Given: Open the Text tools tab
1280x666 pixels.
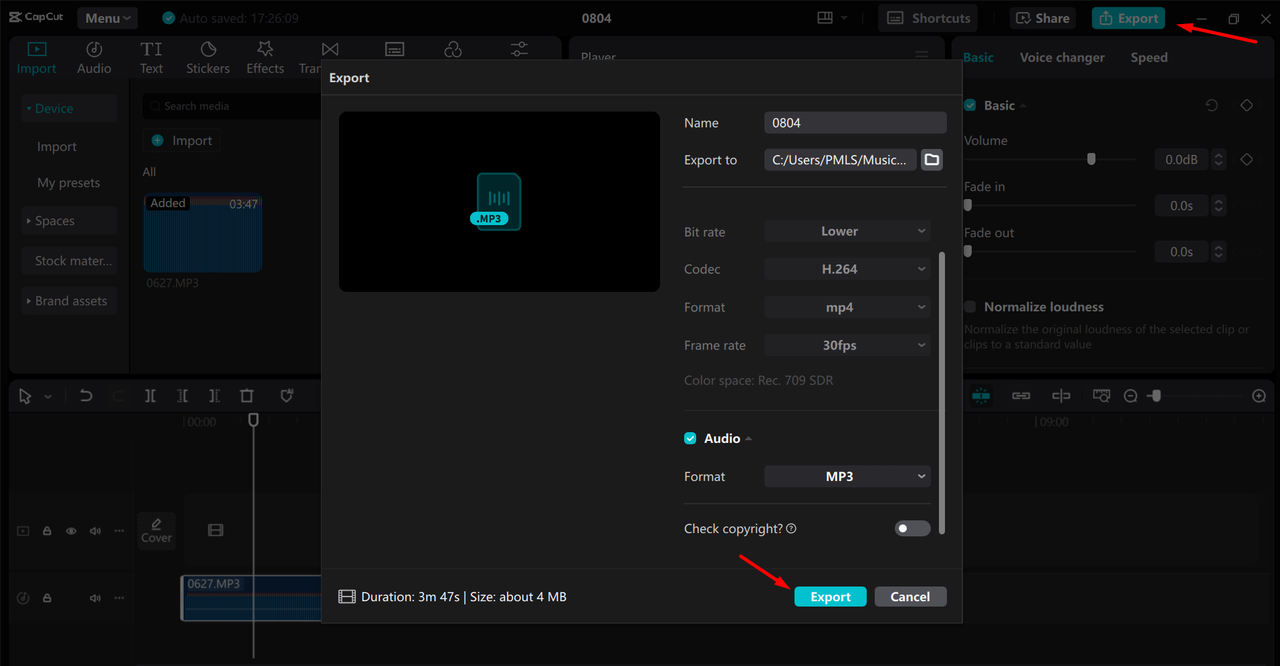Looking at the screenshot, I should pyautogui.click(x=151, y=58).
